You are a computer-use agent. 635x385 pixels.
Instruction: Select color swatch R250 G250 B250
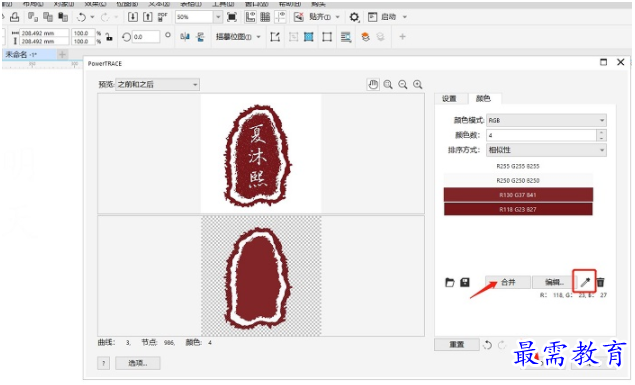[518, 181]
